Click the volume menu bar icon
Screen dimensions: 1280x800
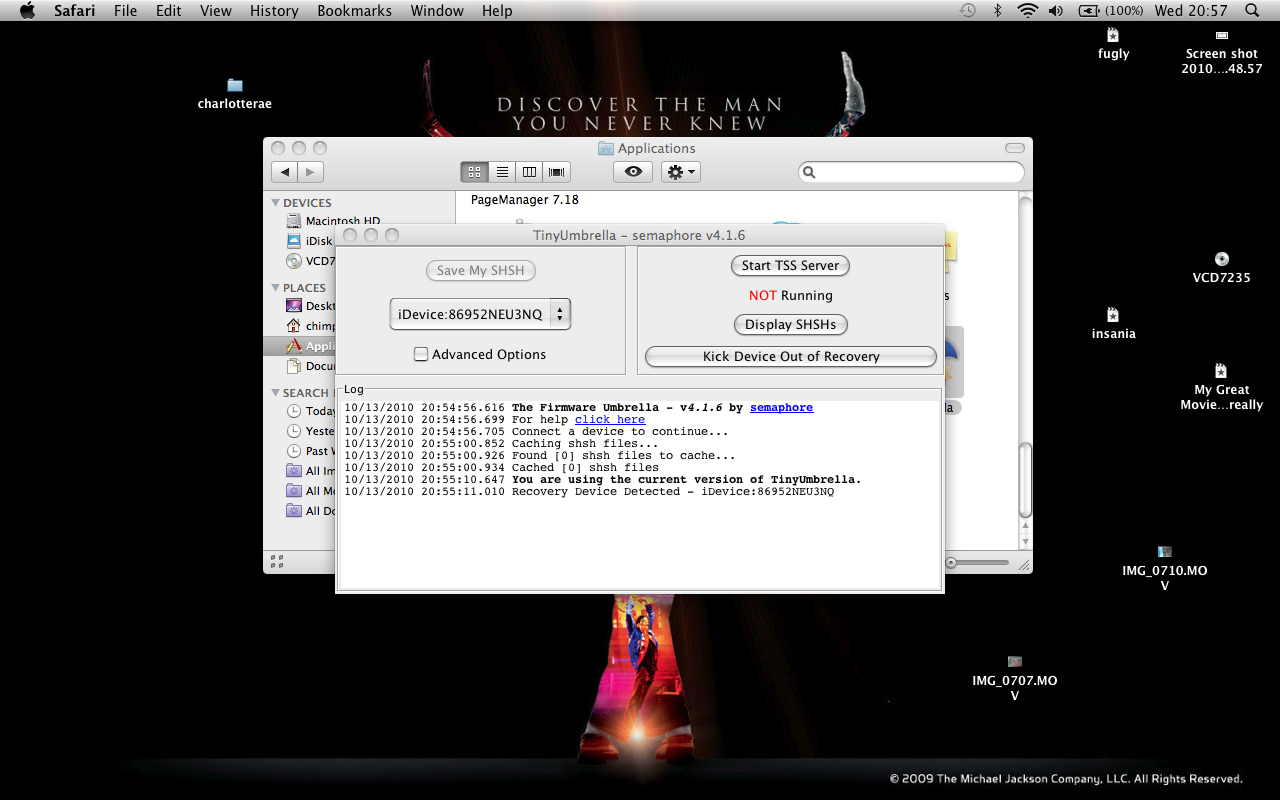[1056, 11]
